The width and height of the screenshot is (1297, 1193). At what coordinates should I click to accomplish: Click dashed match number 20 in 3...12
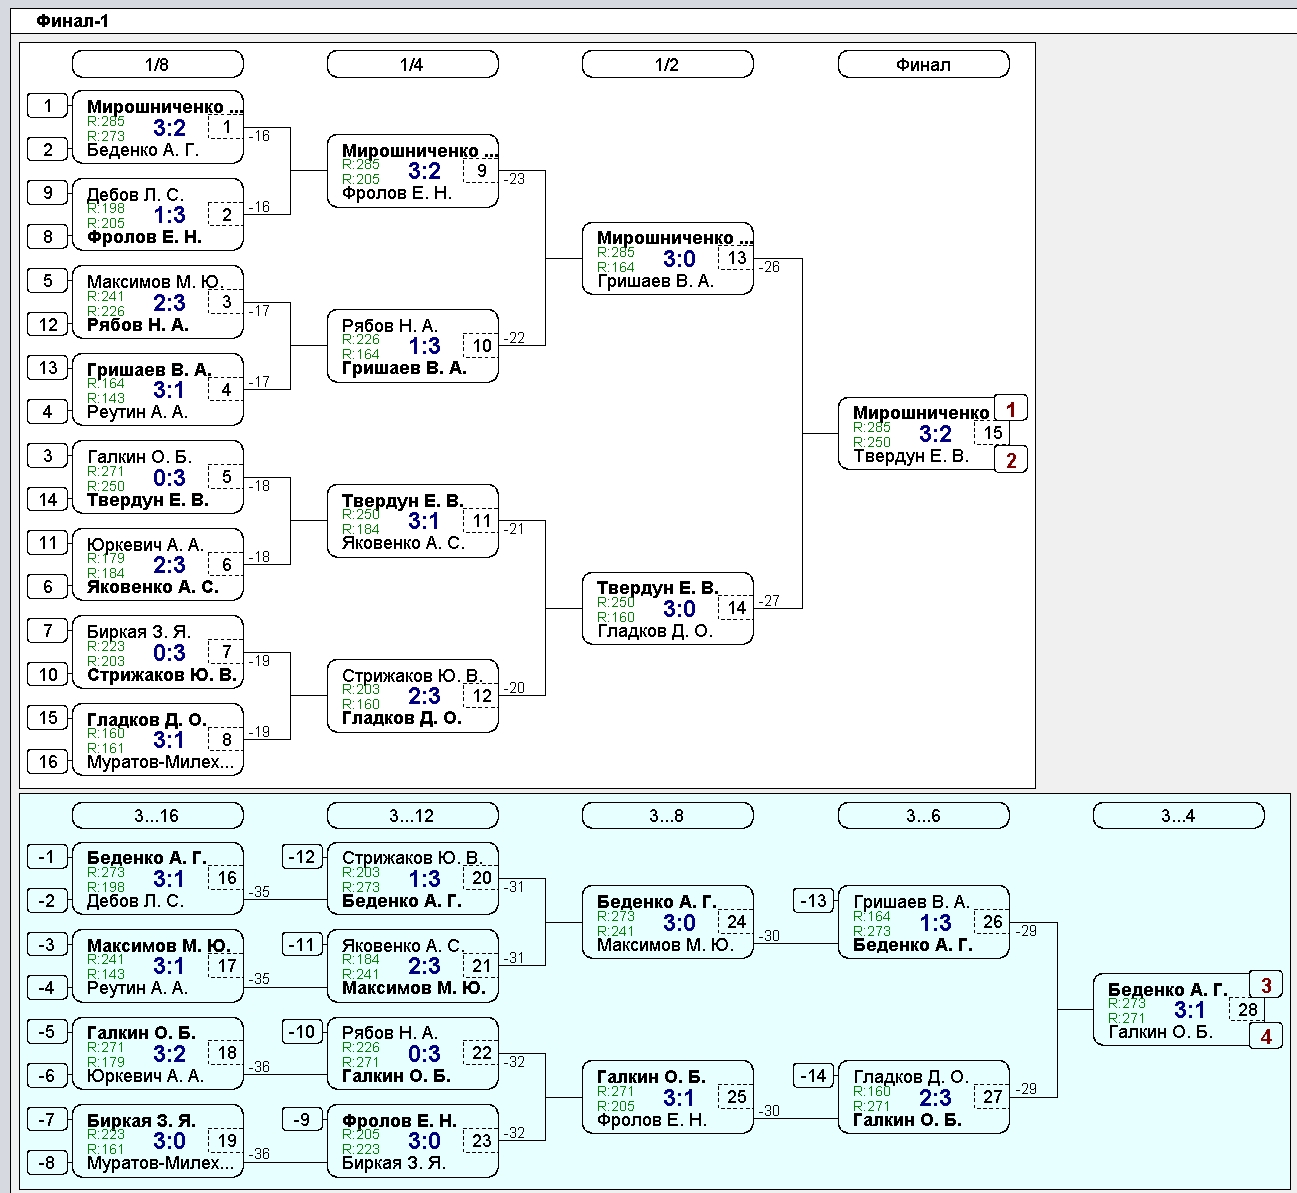[481, 878]
